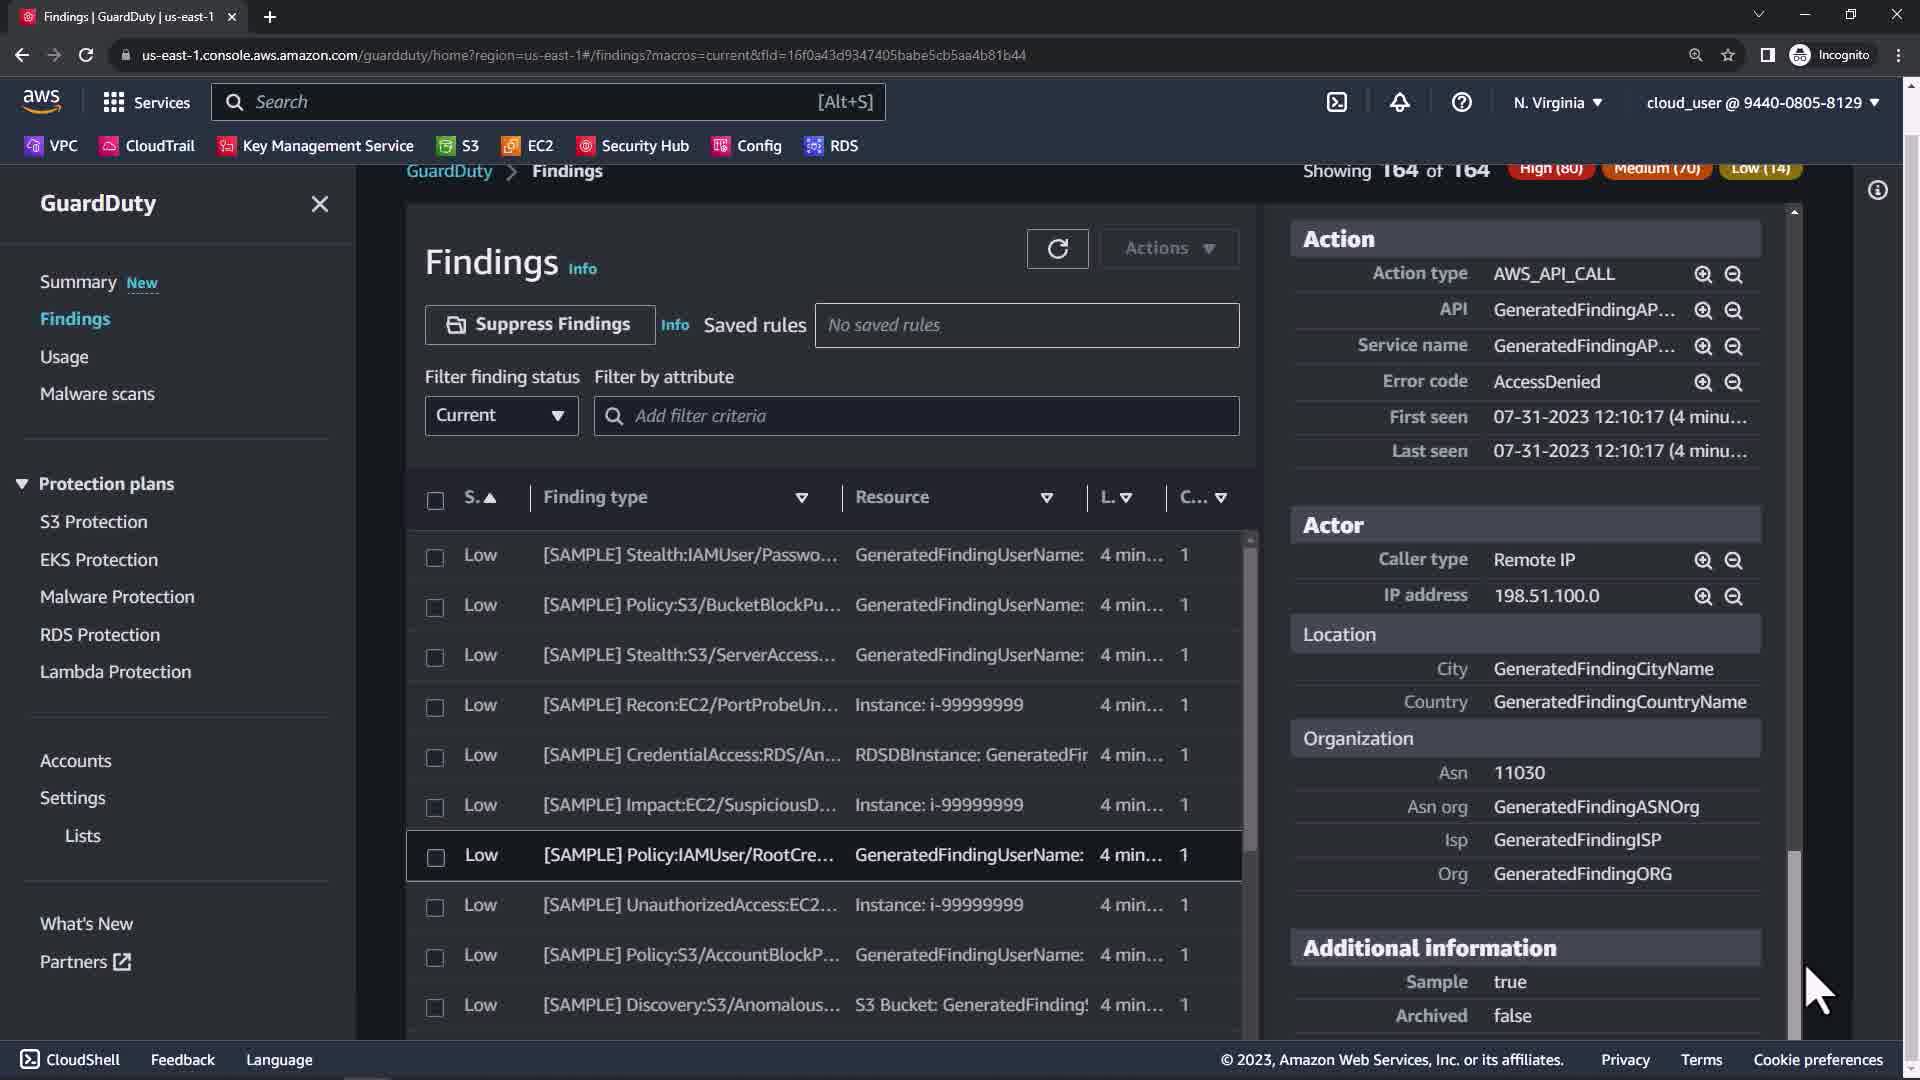Screen dimensions: 1920x1080
Task: Click the details panel vertical scrollbar
Action: (1794, 940)
